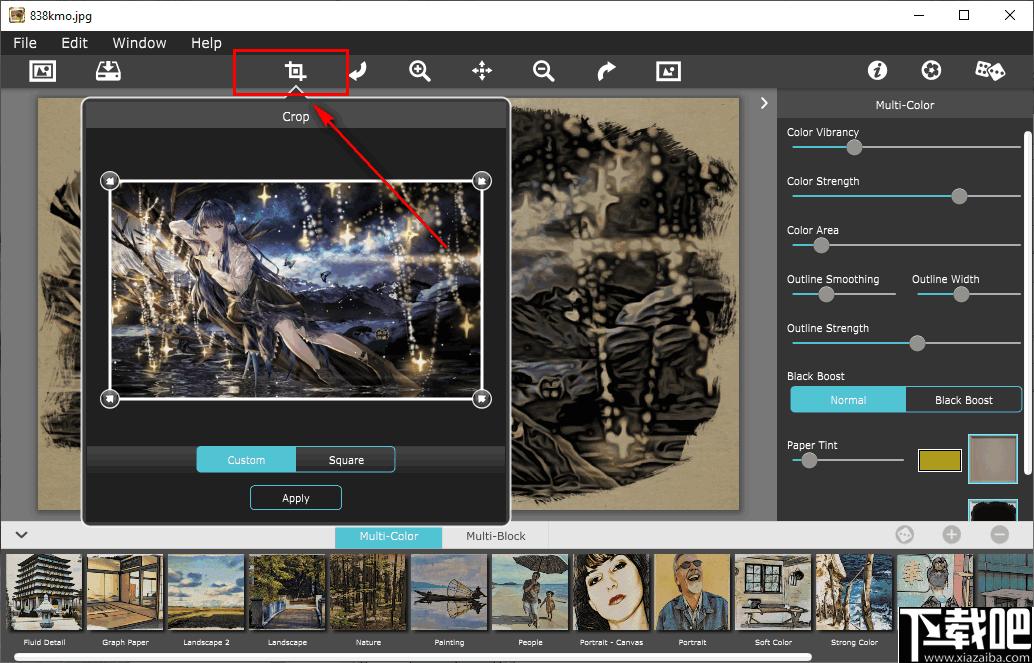Click the zoom in magnifier icon
Image resolution: width=1034 pixels, height=663 pixels.
tap(420, 71)
